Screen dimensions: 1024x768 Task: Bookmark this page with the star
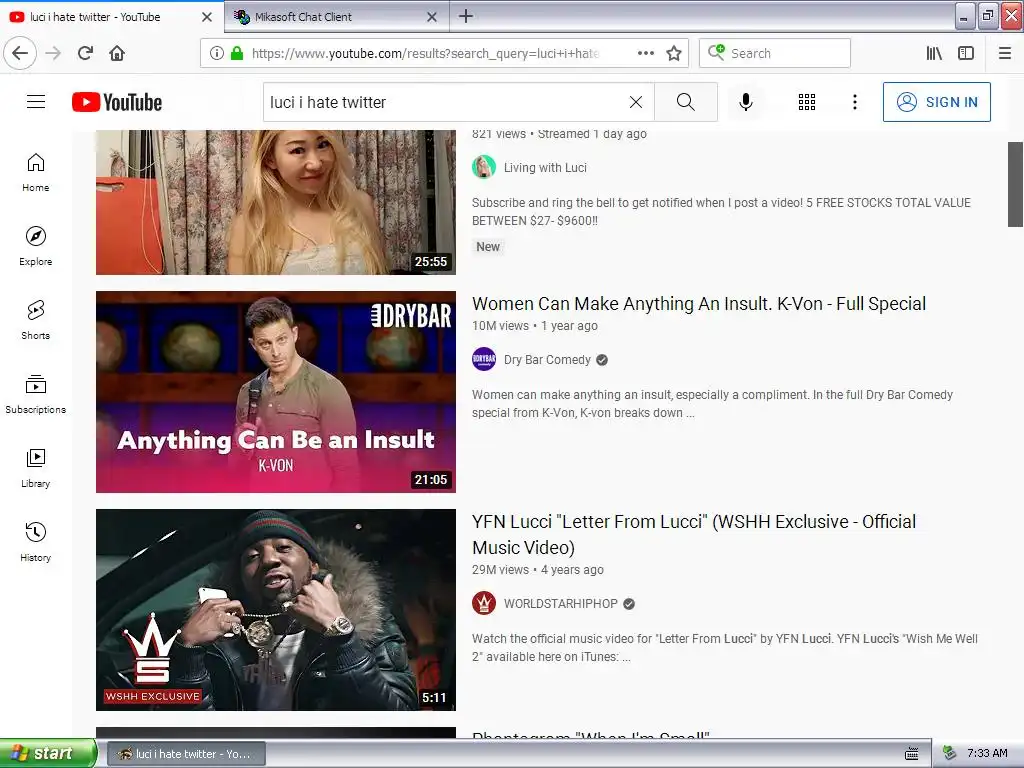[x=674, y=53]
